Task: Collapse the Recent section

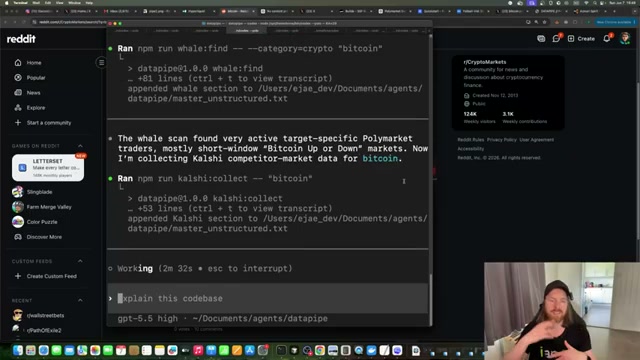Action: tap(80, 300)
